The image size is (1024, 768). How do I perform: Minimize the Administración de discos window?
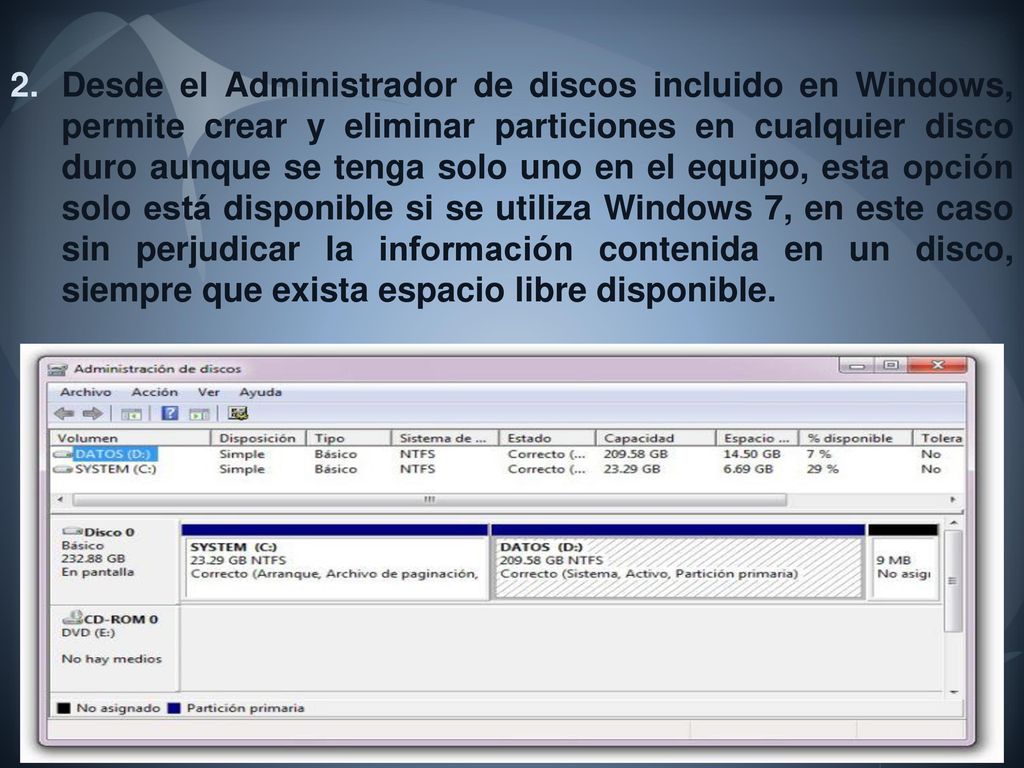point(857,366)
